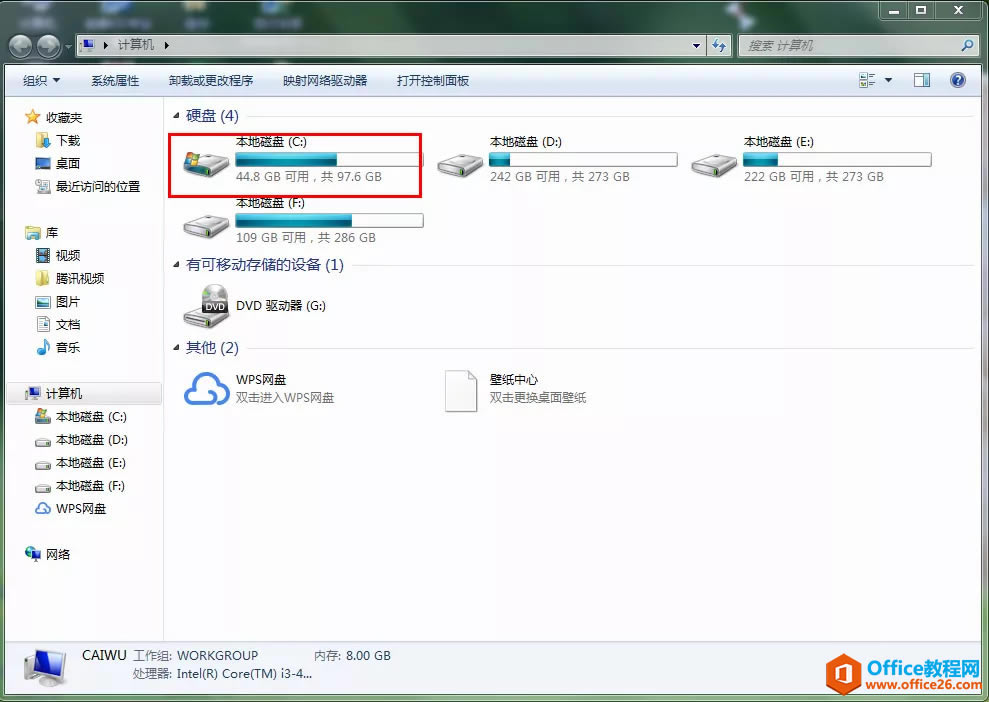Collapse 有可移动存储的设备 (1) group
989x702 pixels.
point(176,265)
